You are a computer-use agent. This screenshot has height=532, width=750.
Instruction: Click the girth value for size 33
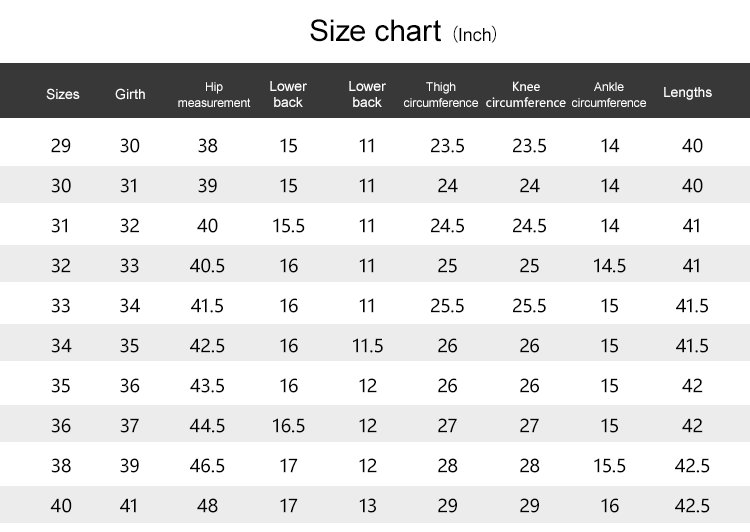coord(130,306)
